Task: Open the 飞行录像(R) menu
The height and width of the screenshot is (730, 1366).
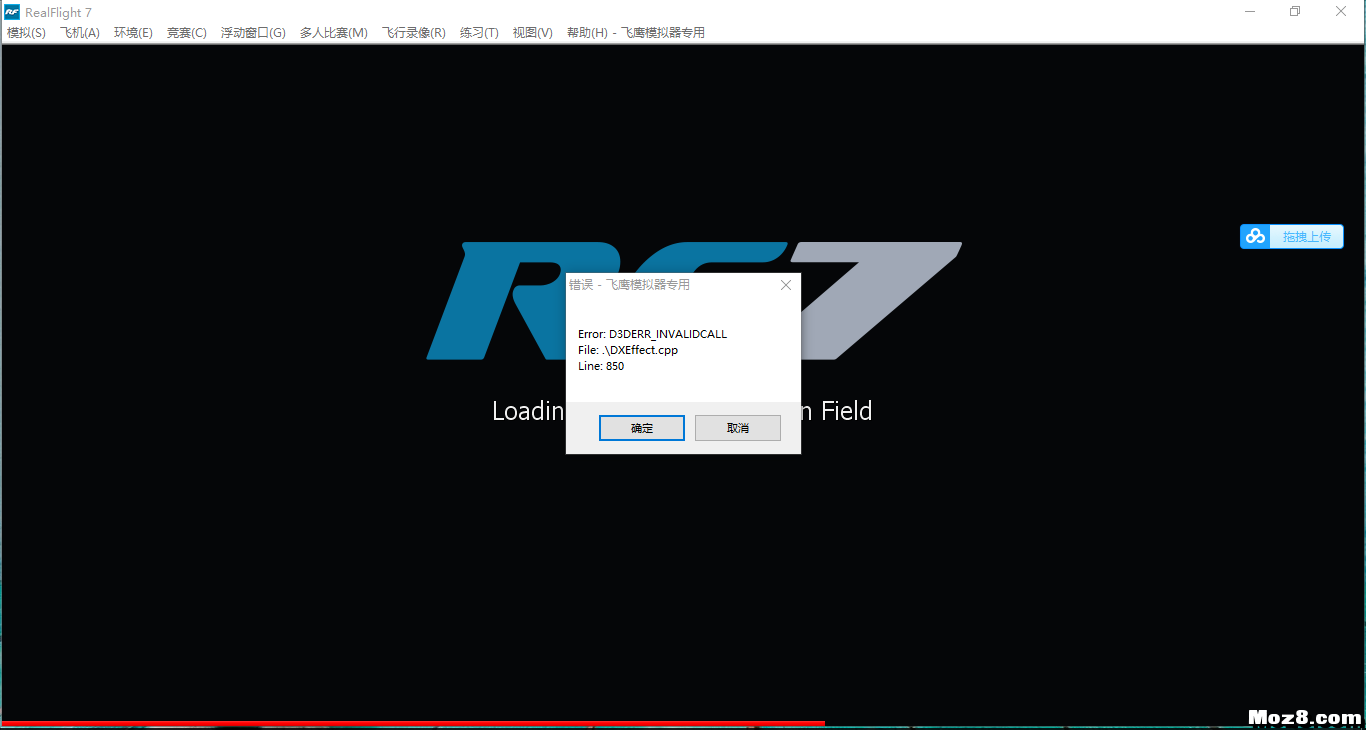Action: [414, 32]
